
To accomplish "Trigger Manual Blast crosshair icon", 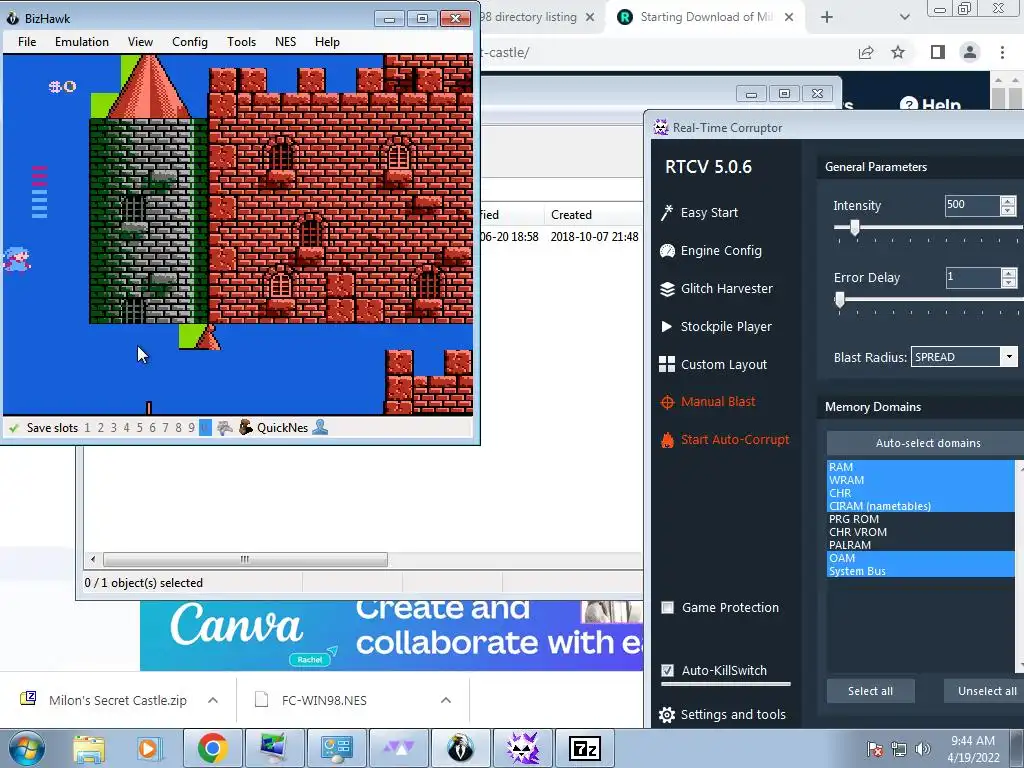I will pos(667,402).
